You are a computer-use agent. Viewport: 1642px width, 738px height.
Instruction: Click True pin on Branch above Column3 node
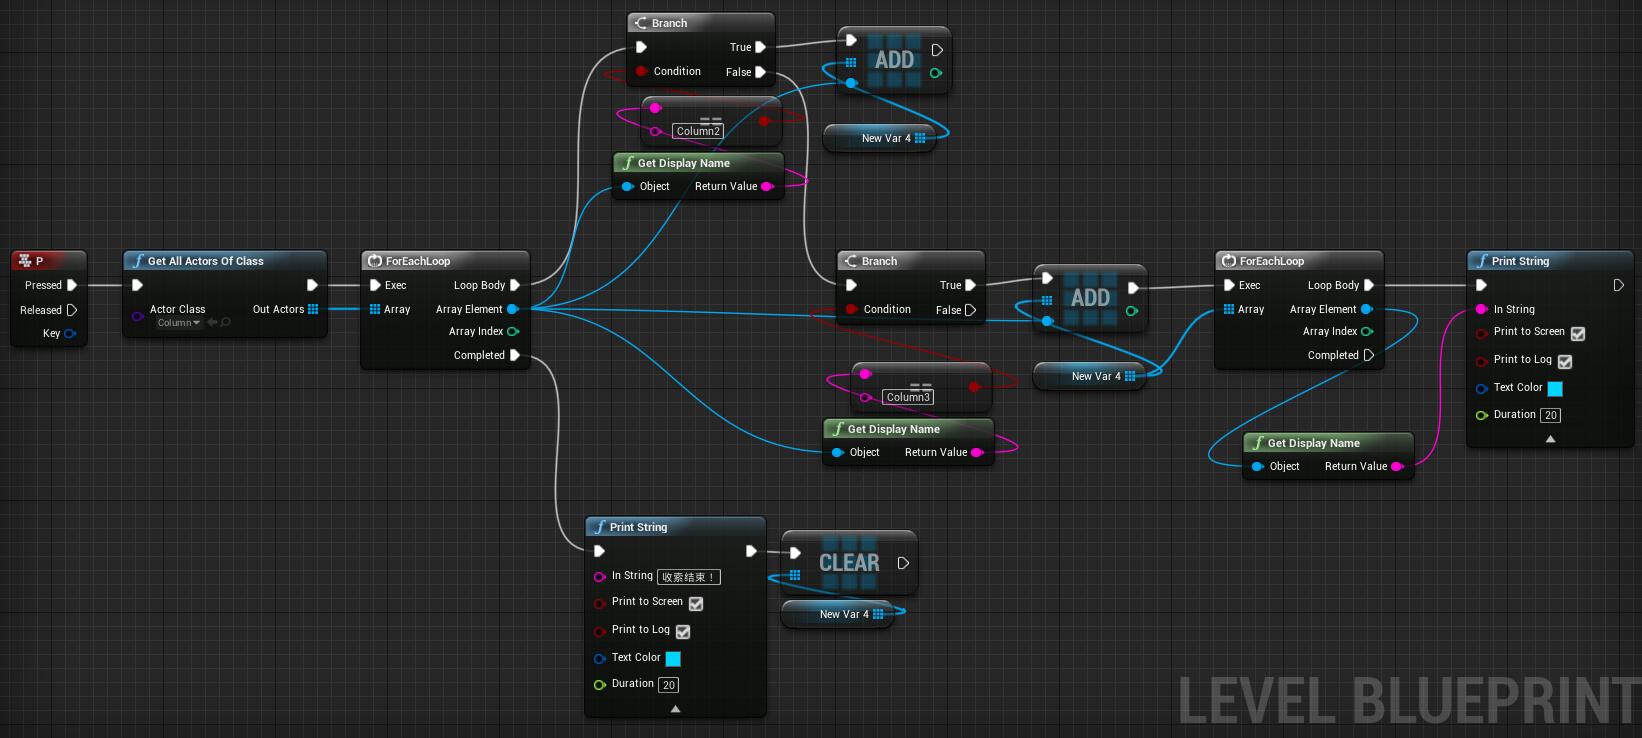pos(971,285)
